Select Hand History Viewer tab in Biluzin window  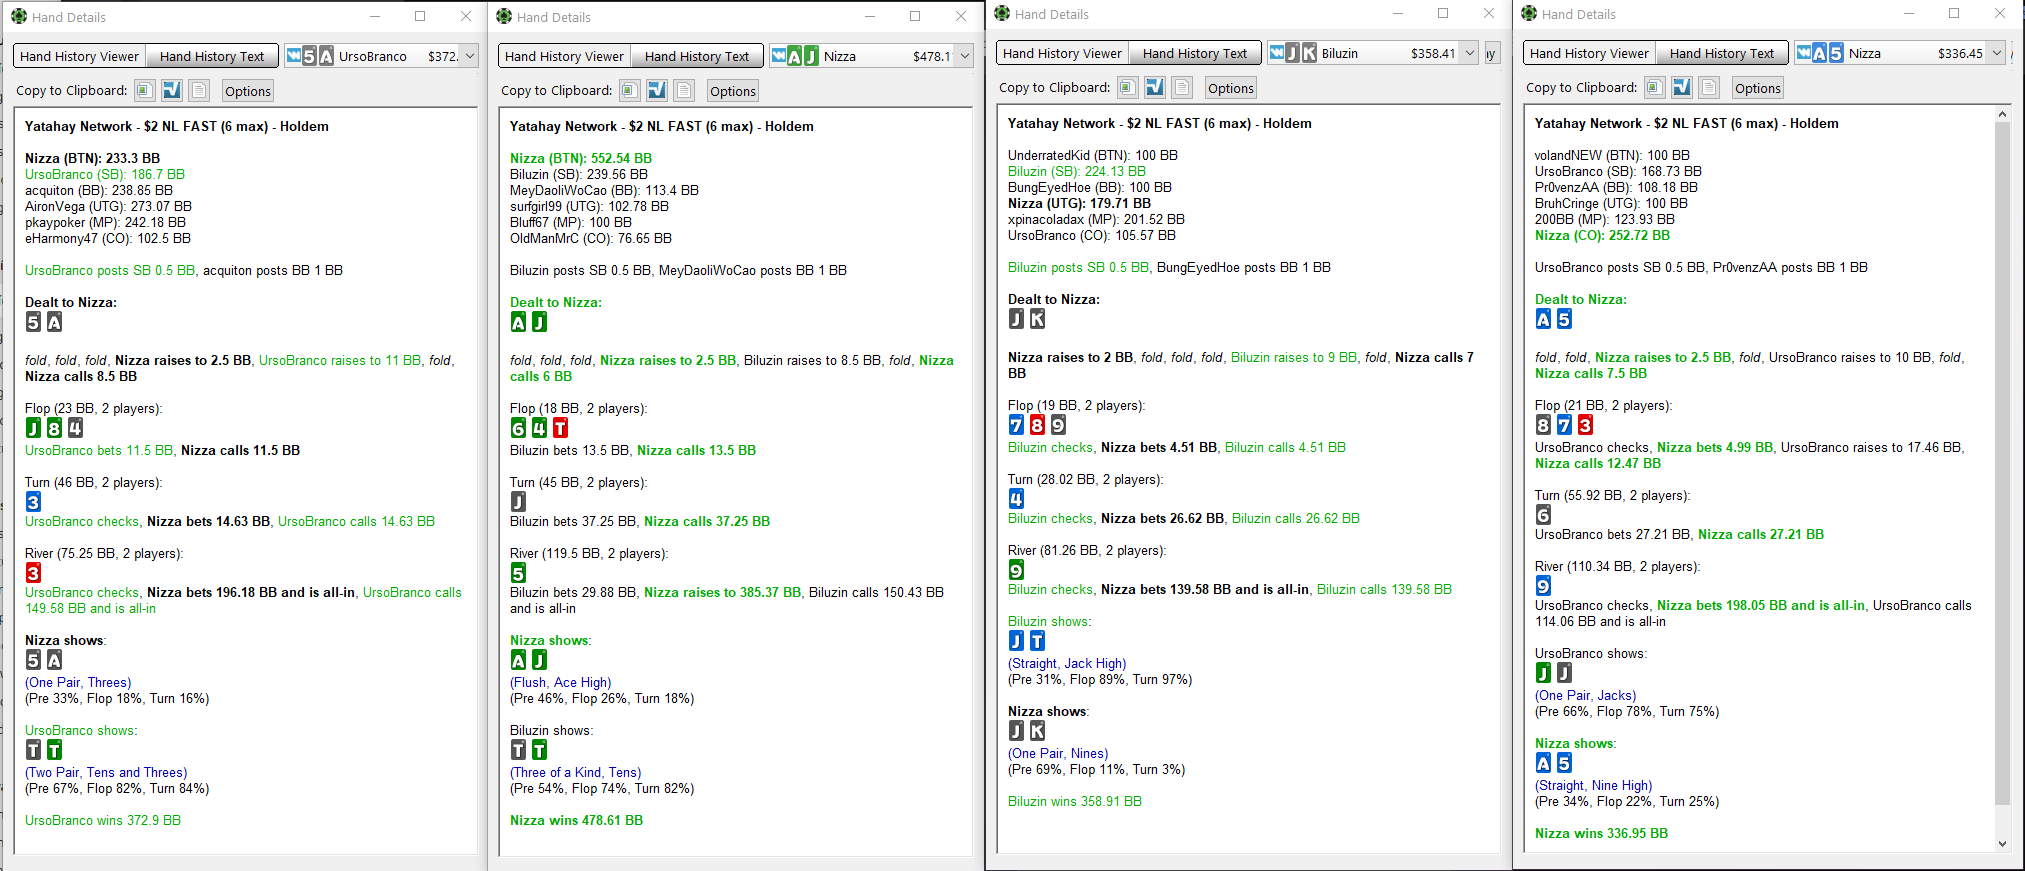1062,53
